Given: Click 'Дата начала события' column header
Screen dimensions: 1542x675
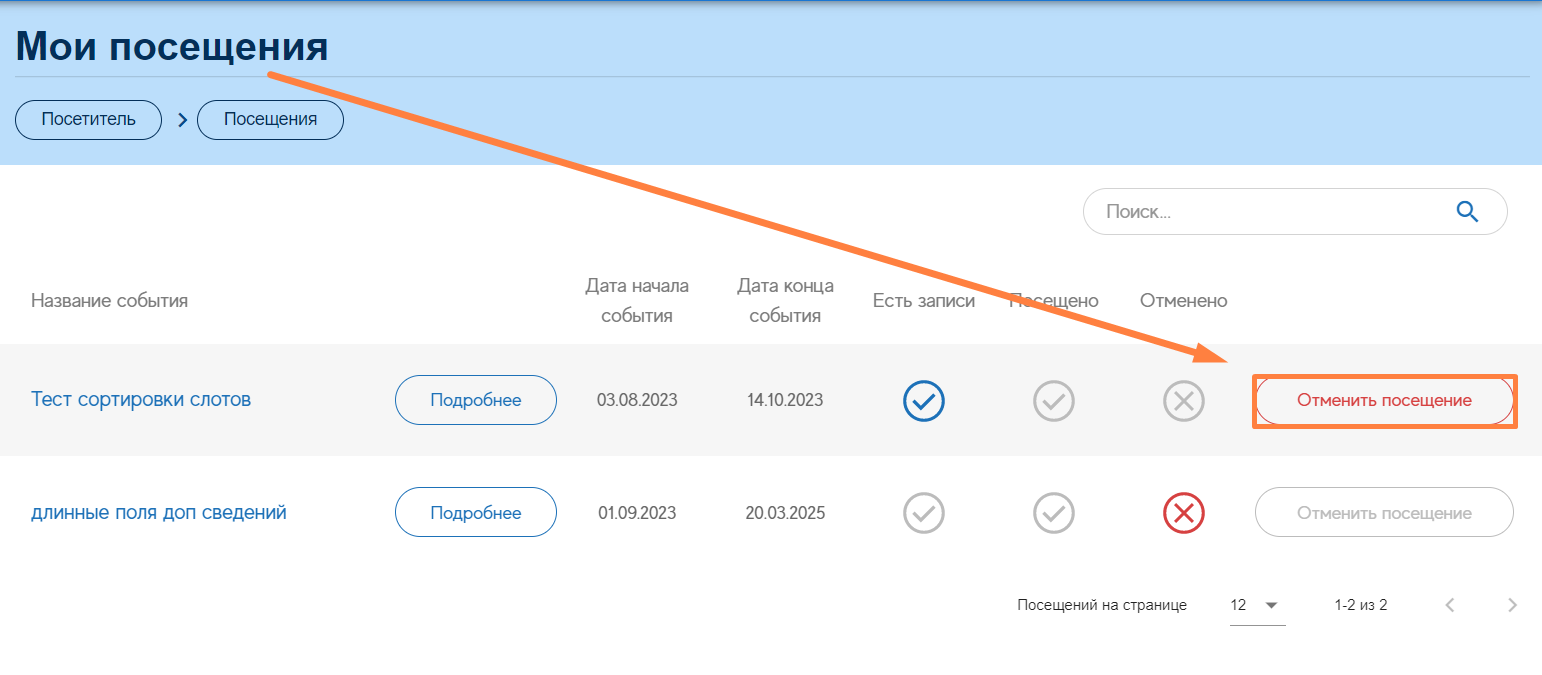Looking at the screenshot, I should coord(637,301).
